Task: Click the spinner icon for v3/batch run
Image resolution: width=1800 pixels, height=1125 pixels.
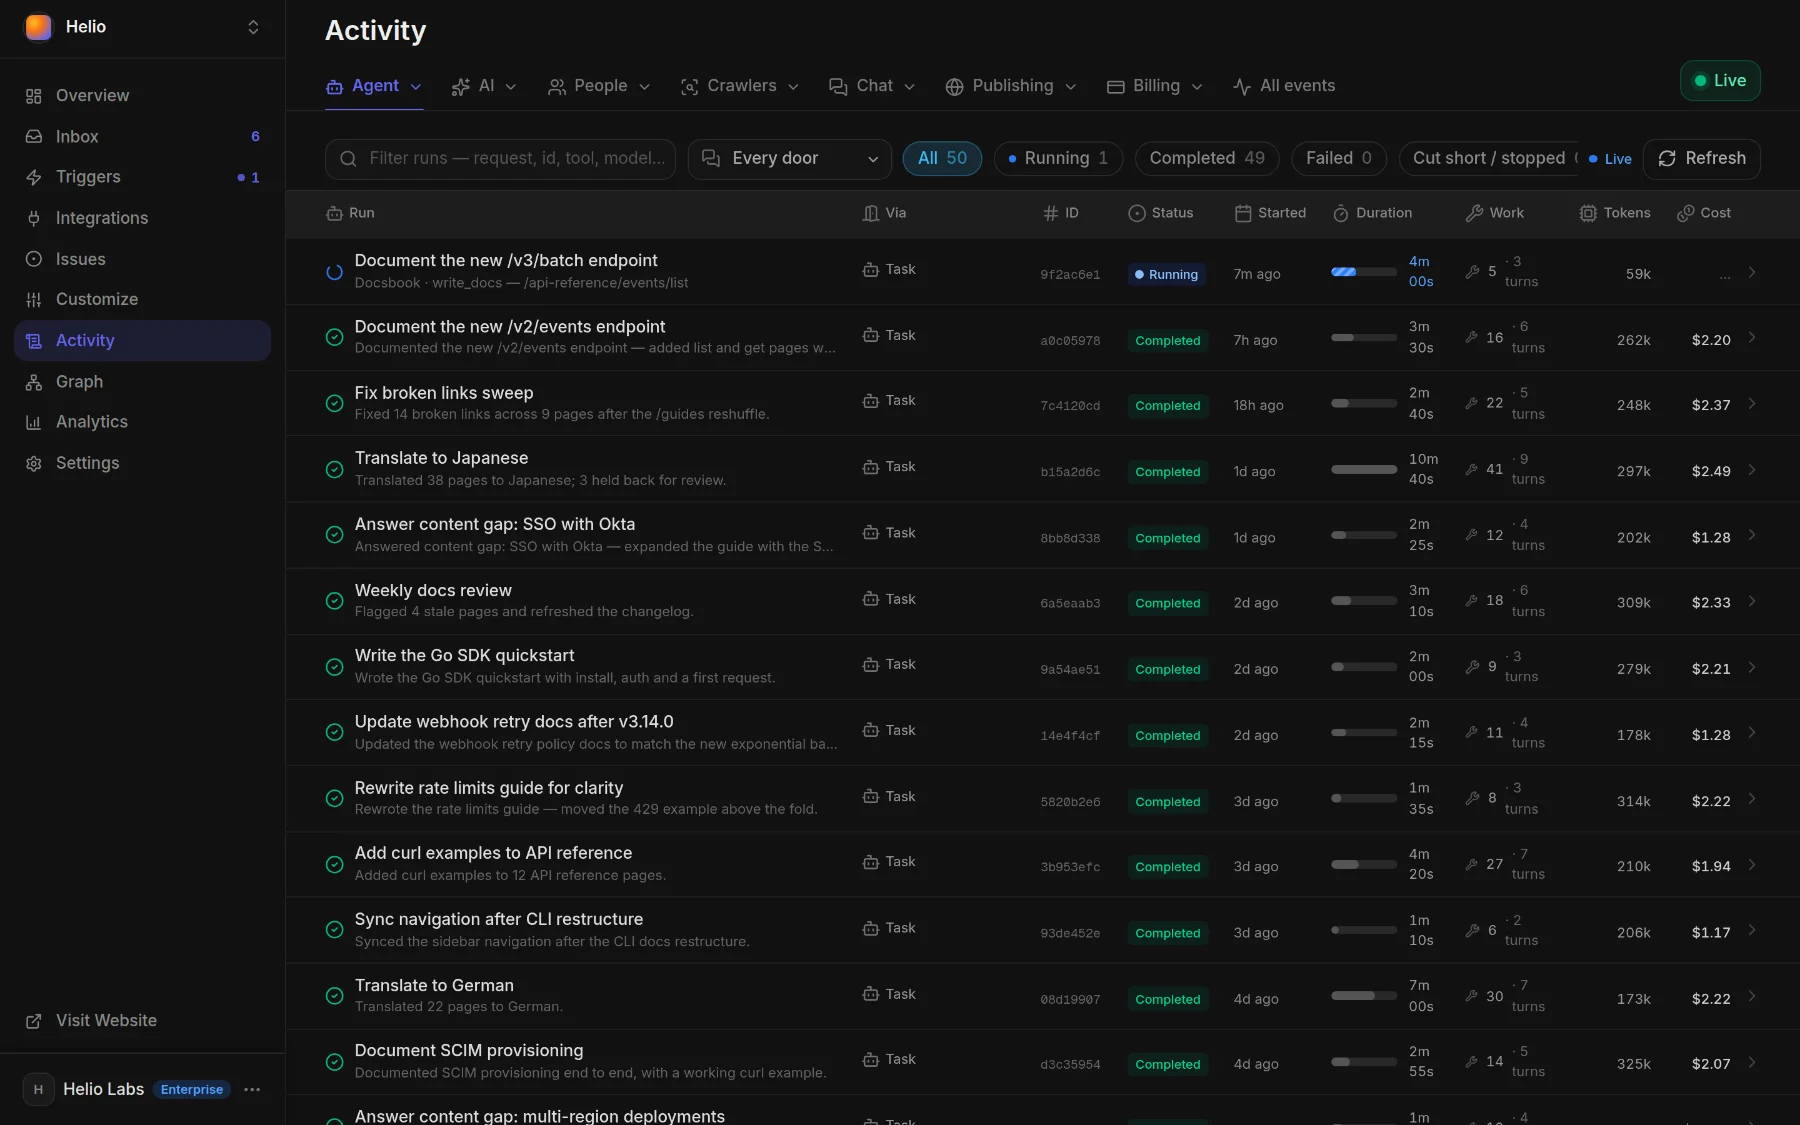Action: point(335,272)
